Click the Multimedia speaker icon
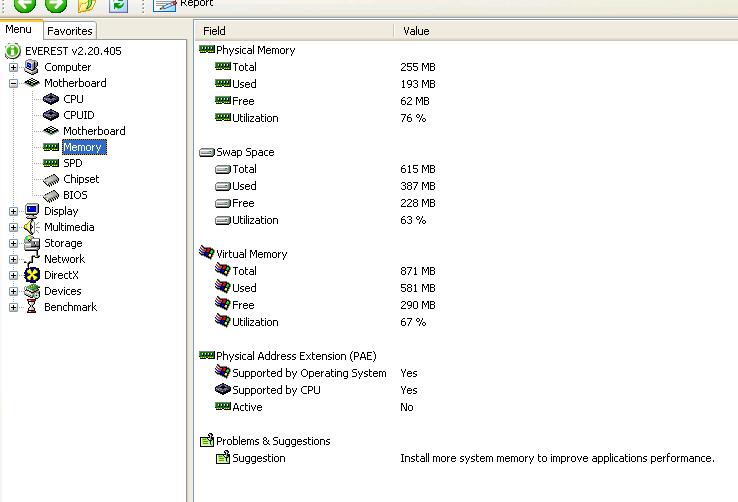 point(32,227)
